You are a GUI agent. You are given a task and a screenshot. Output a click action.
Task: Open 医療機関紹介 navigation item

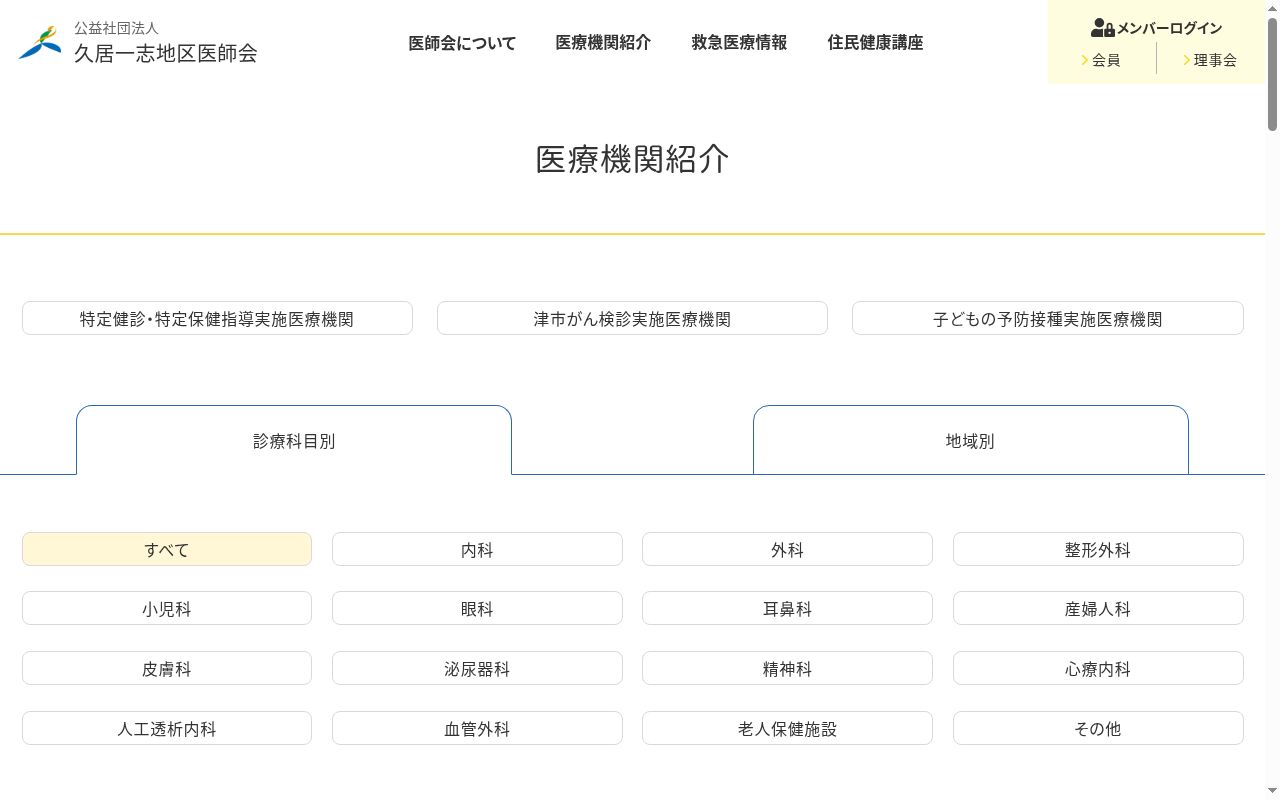click(603, 43)
